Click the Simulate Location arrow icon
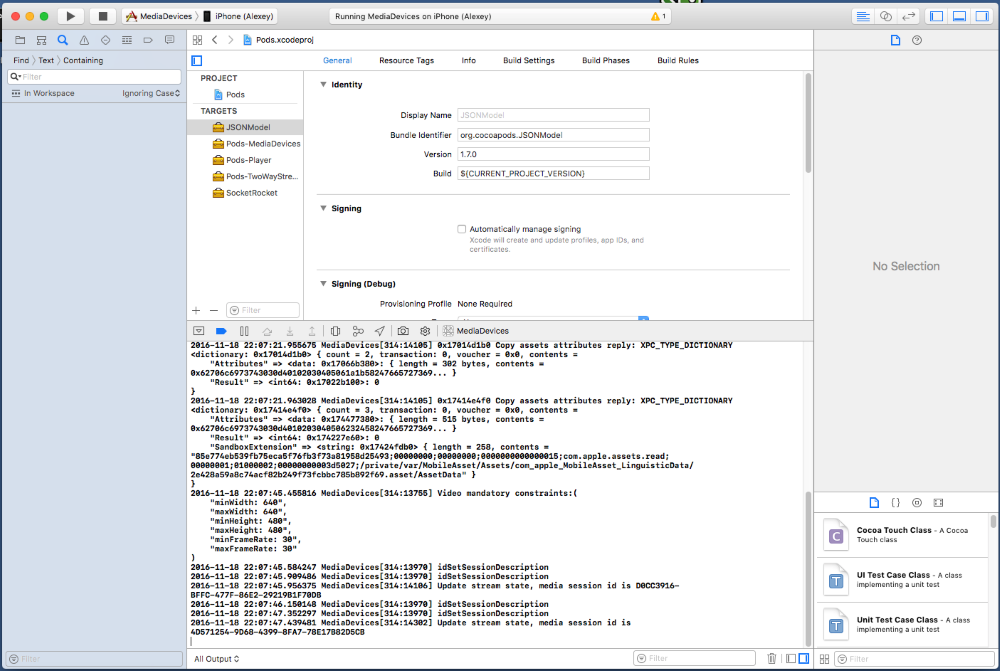 pos(380,331)
